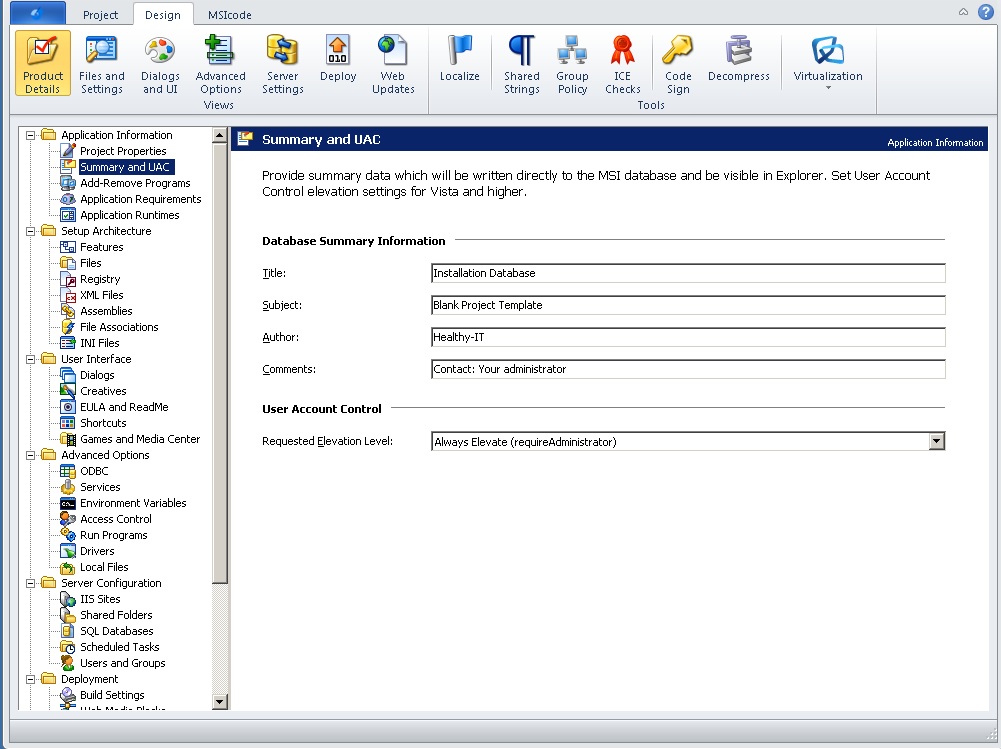Screen dimensions: 1001x749
Task: Open the Code Sign tool
Action: click(678, 63)
